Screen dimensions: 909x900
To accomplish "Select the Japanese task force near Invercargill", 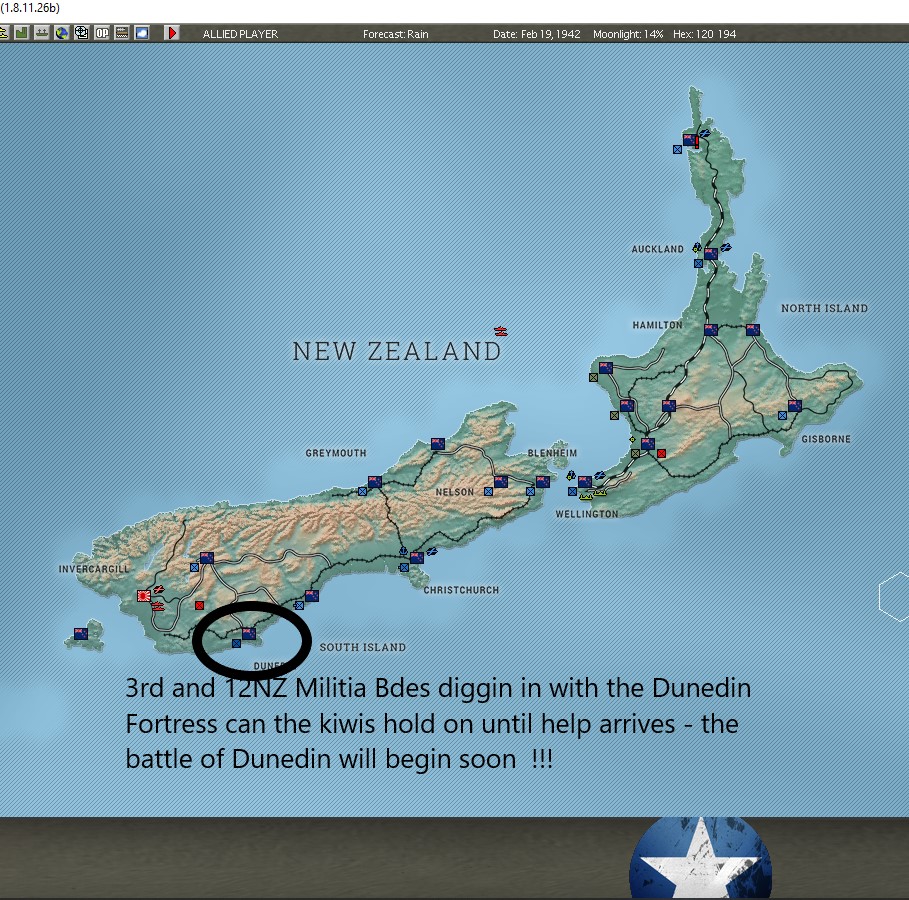I will (x=158, y=607).
